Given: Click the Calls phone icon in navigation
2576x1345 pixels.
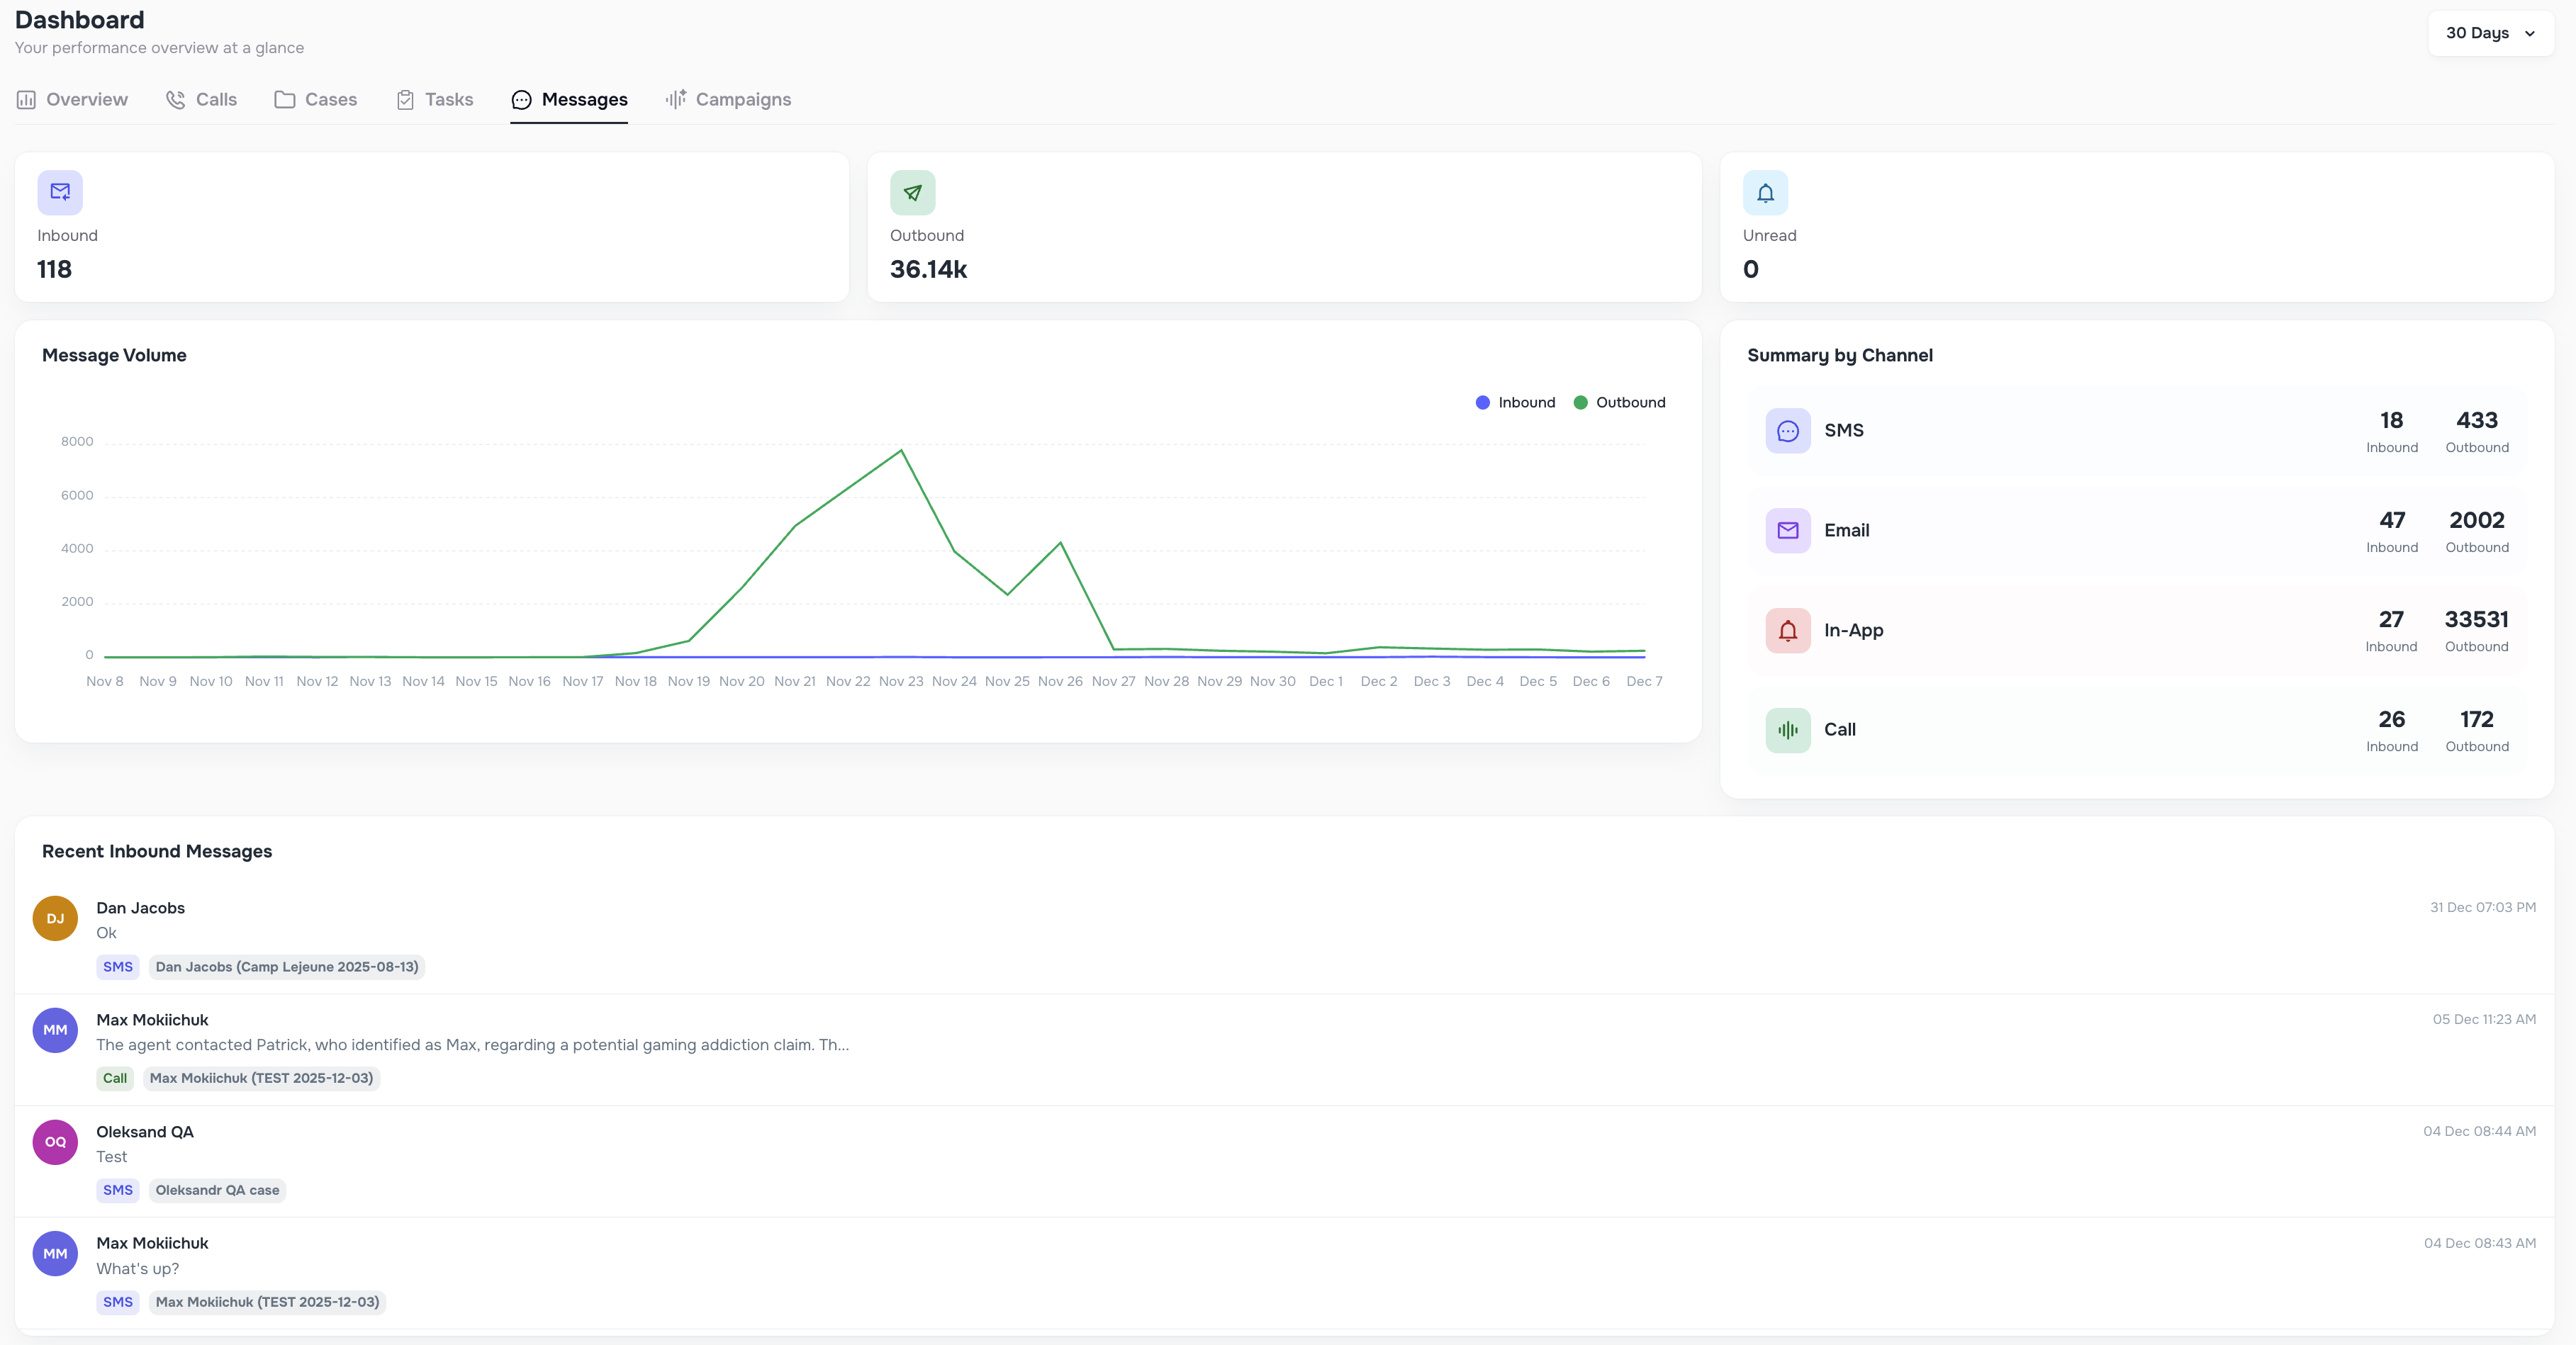Looking at the screenshot, I should tap(175, 99).
